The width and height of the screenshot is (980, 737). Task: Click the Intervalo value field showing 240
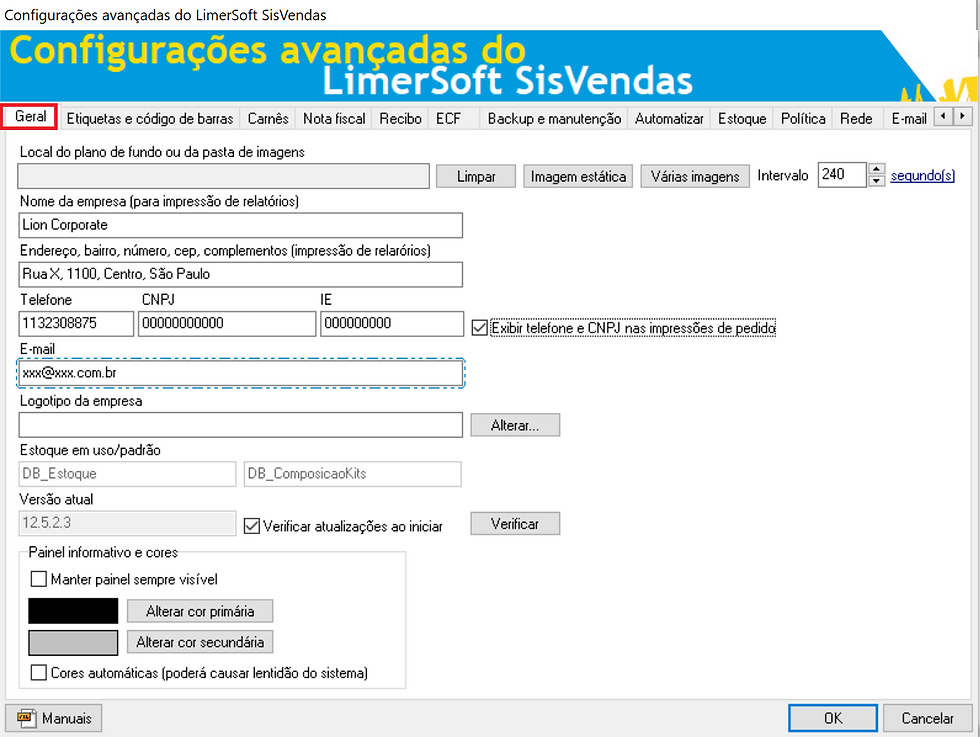point(842,174)
